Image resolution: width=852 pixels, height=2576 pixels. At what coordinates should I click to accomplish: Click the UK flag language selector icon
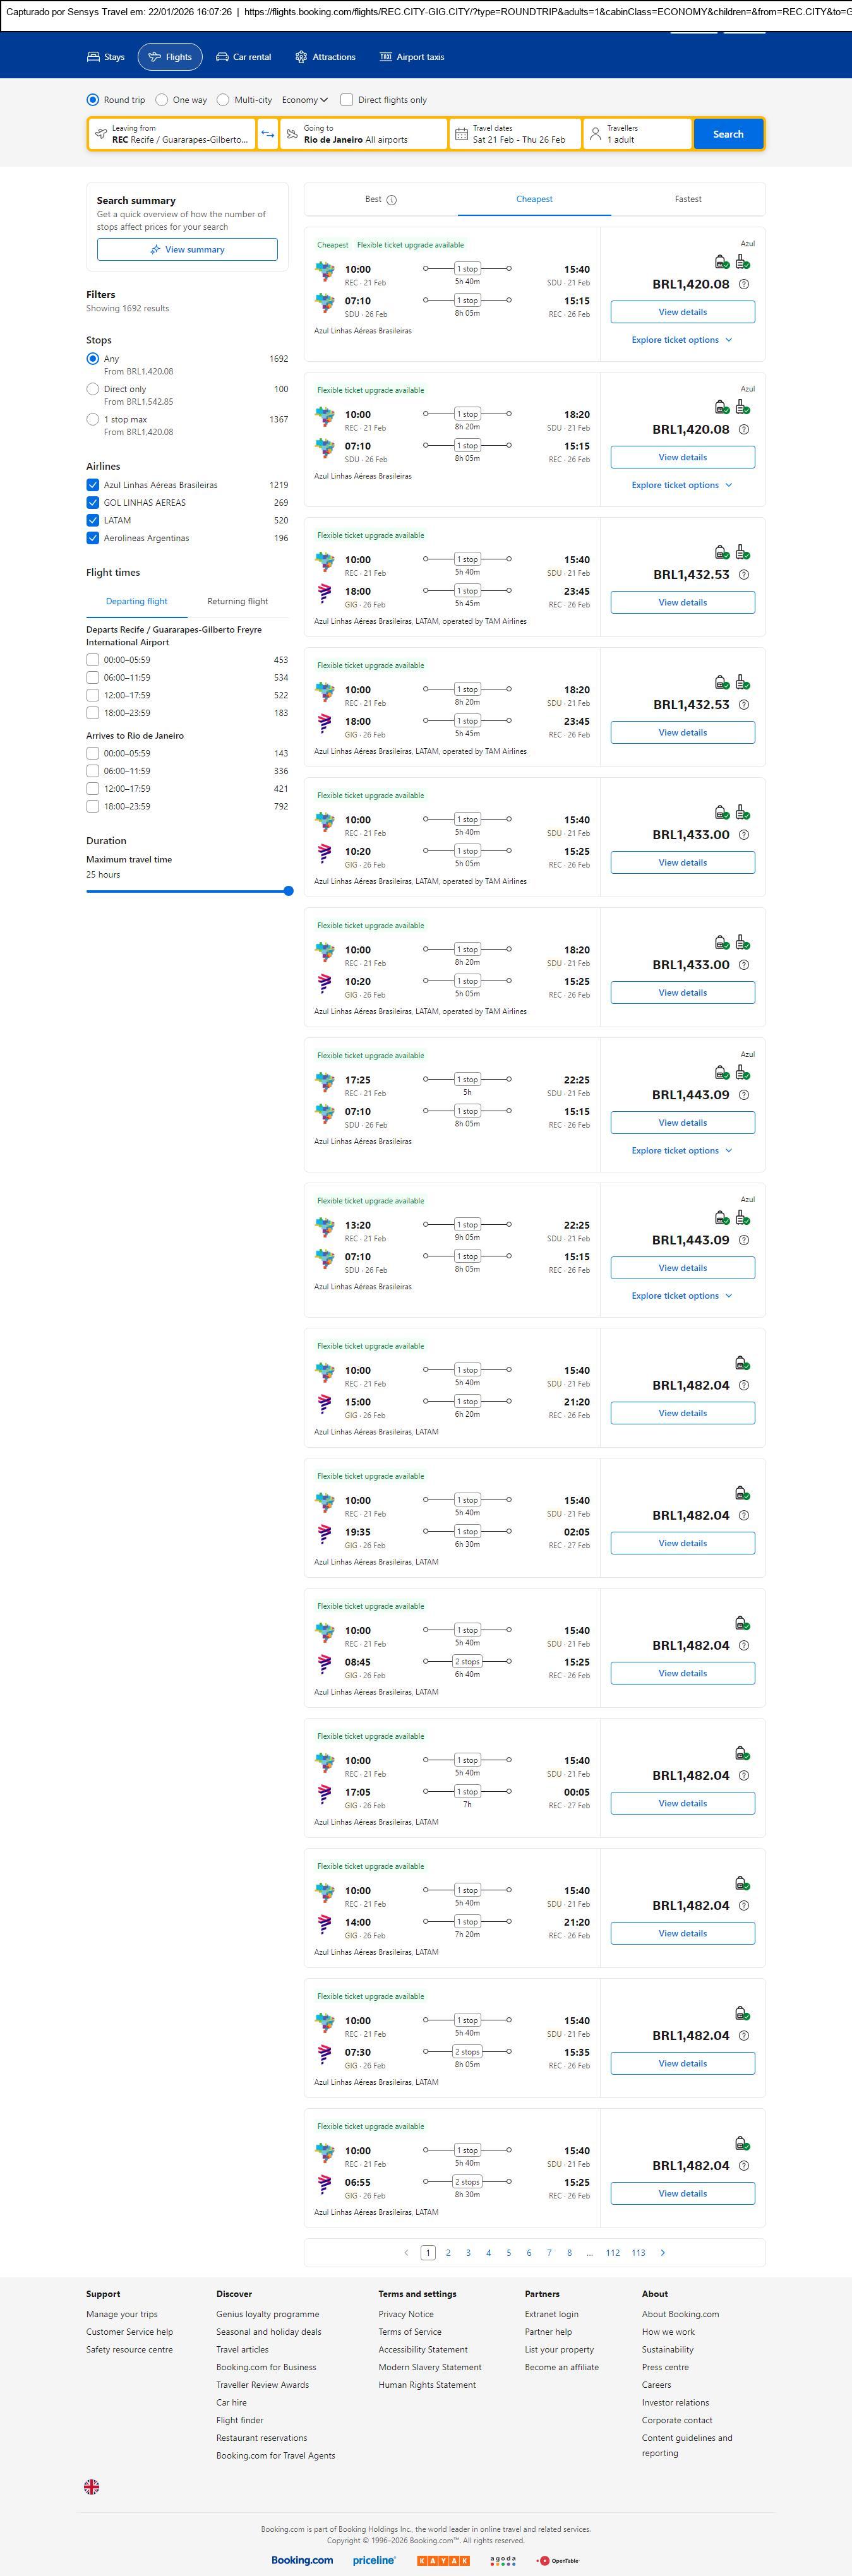tap(91, 2486)
